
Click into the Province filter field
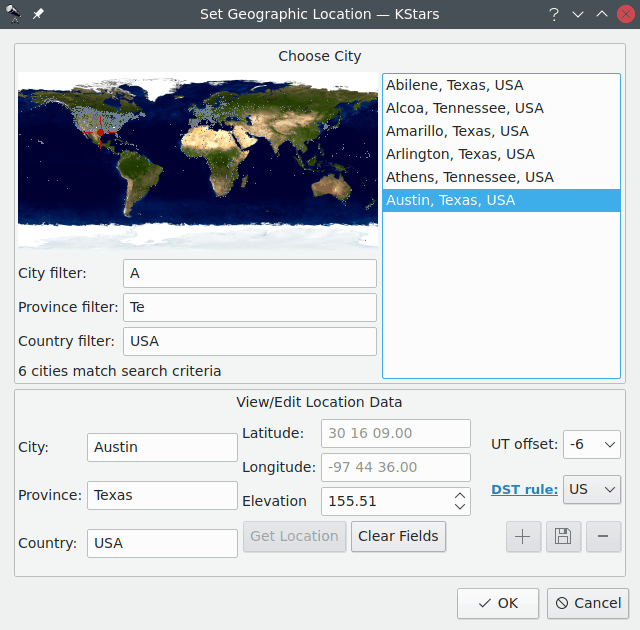[x=249, y=308]
